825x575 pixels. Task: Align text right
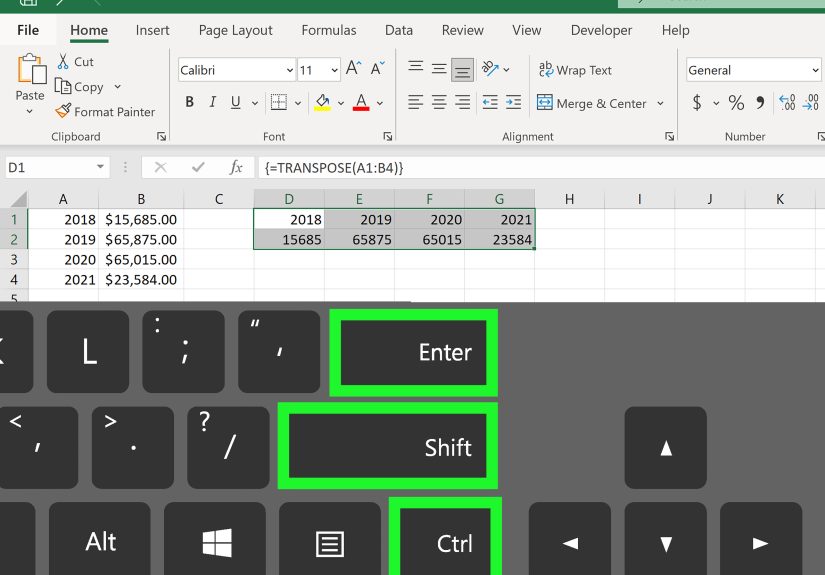[x=462, y=102]
